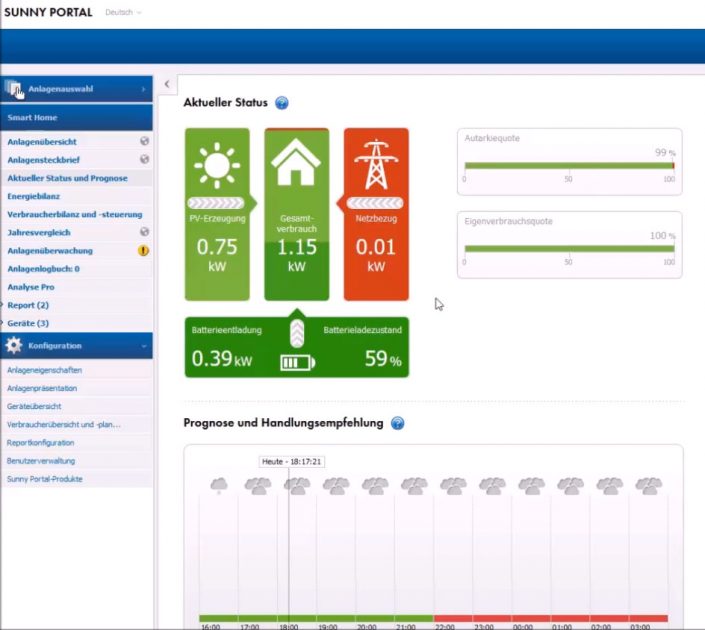Open help next to Aktueller Status
The width and height of the screenshot is (705, 630).
tap(282, 103)
